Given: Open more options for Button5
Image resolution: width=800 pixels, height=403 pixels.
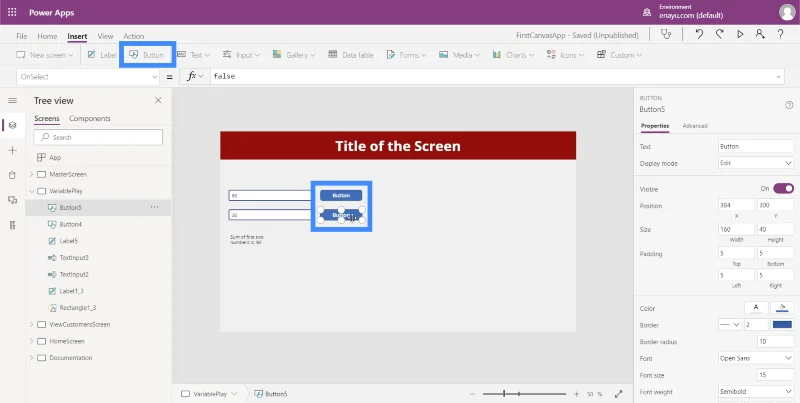Looking at the screenshot, I should click(154, 207).
